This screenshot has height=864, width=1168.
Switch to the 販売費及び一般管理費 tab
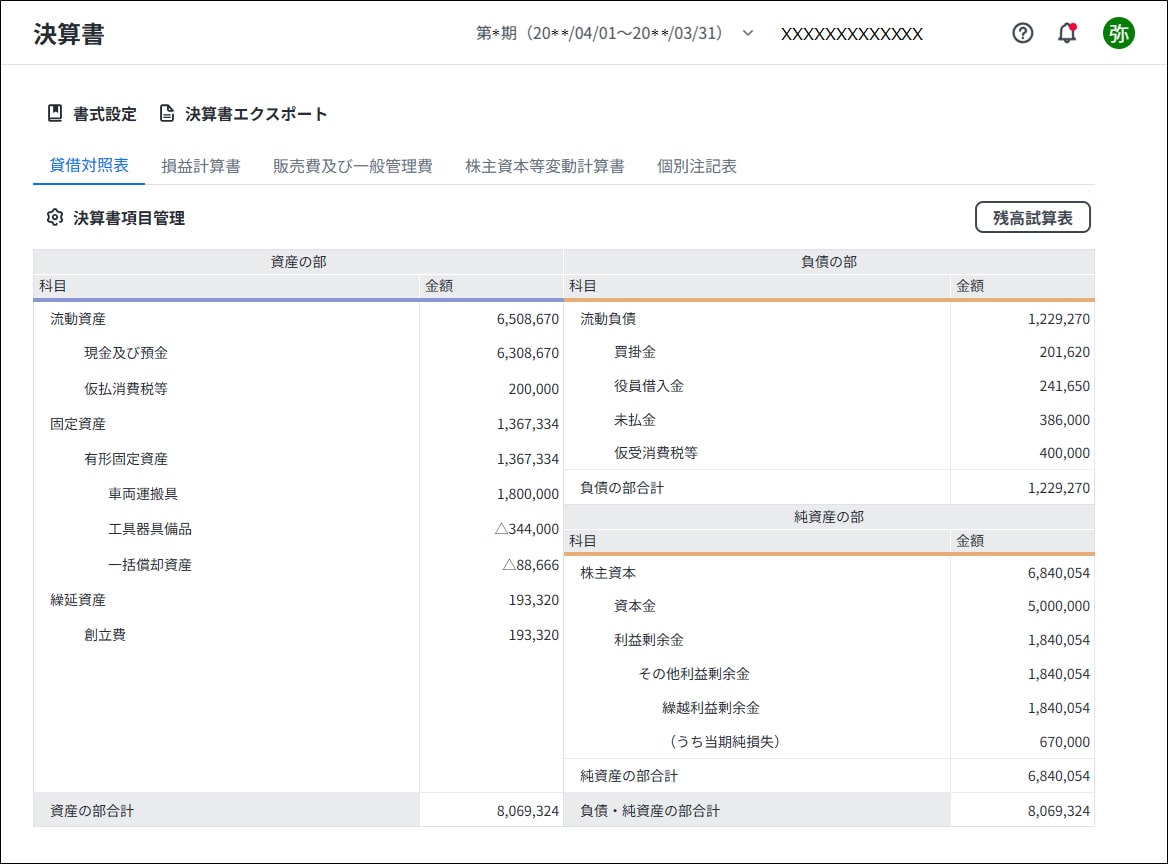(352, 166)
